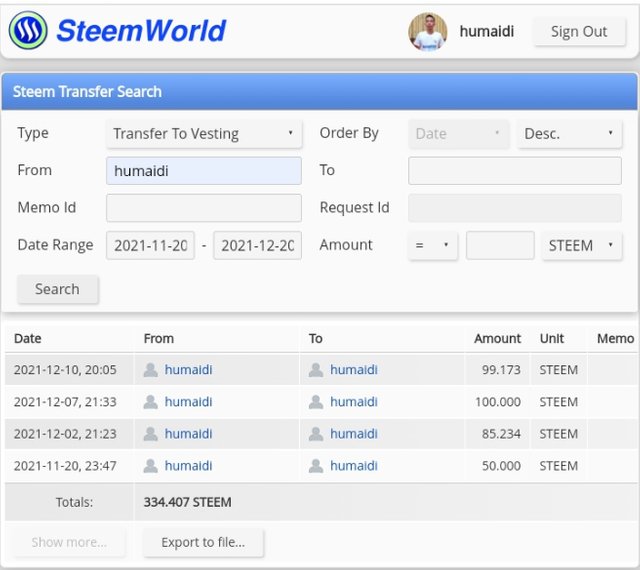Open From humaidi link in 2021-11-20 row
This screenshot has width=640, height=570.
(x=188, y=465)
